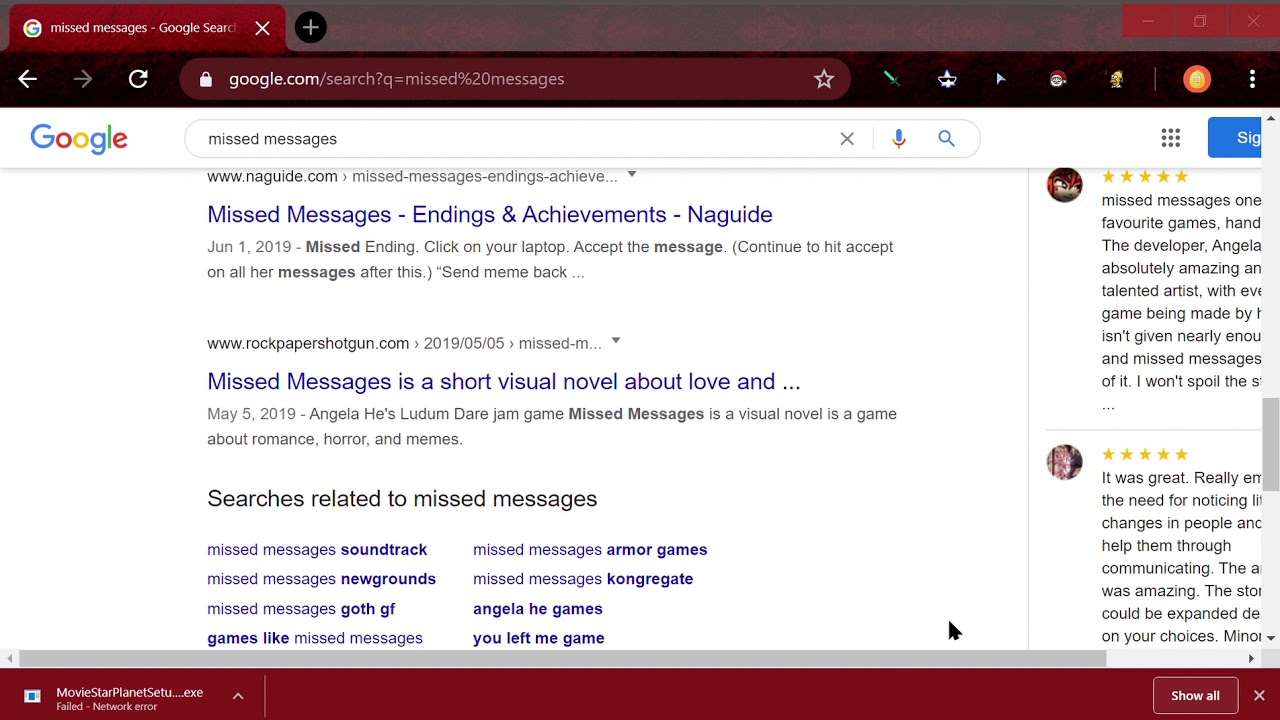The image size is (1280, 720).
Task: Clear the search box text
Action: 847,139
